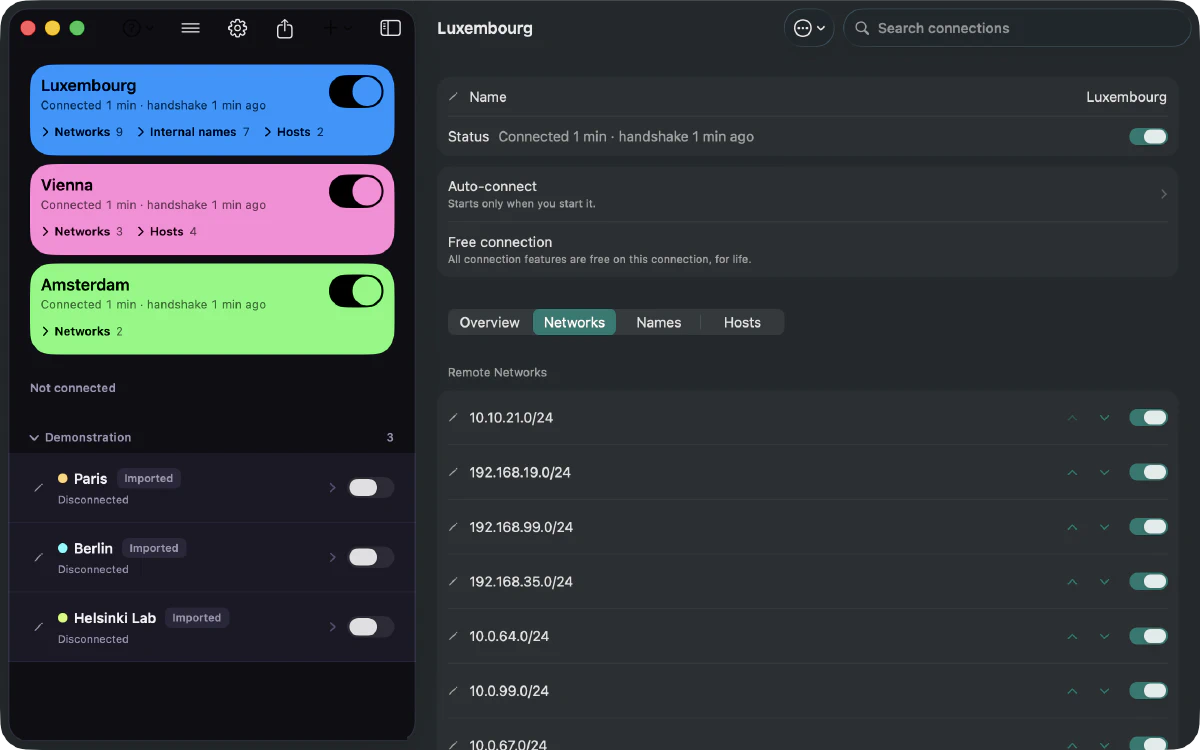Expand Hosts 4 in Vienna card
The height and width of the screenshot is (750, 1200).
tap(167, 231)
